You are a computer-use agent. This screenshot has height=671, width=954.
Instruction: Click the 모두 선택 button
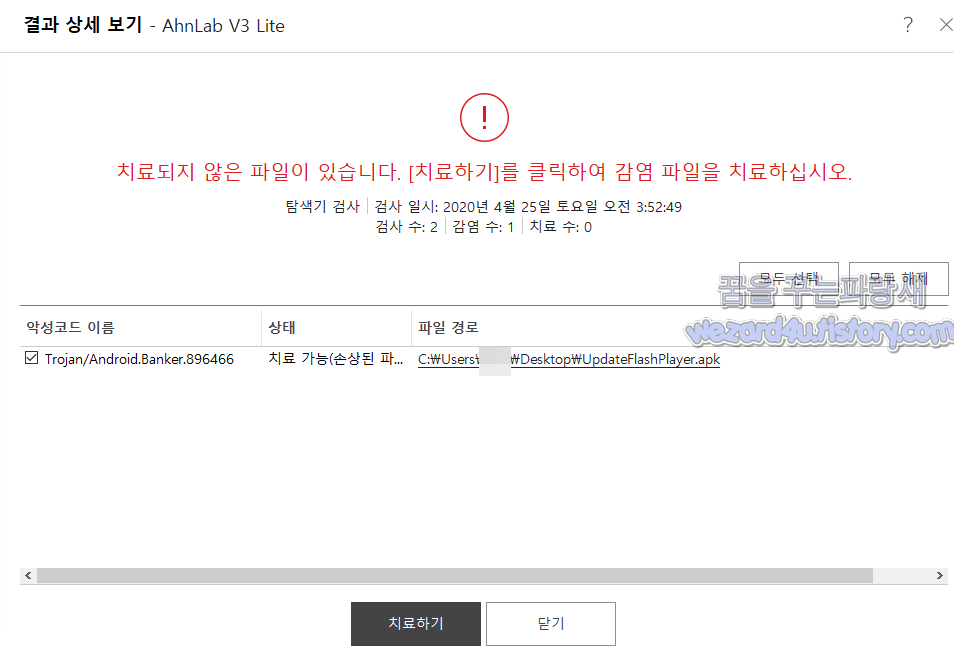789,279
